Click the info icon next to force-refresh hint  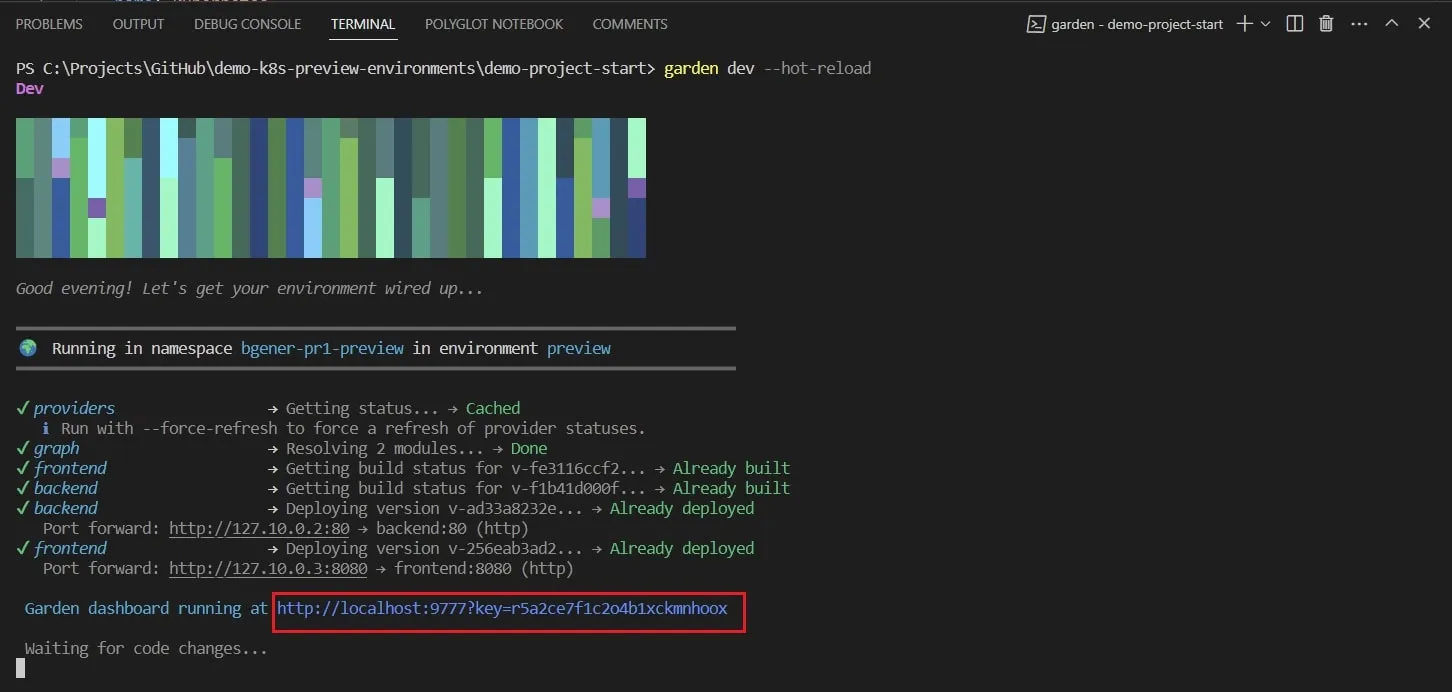pyautogui.click(x=45, y=427)
